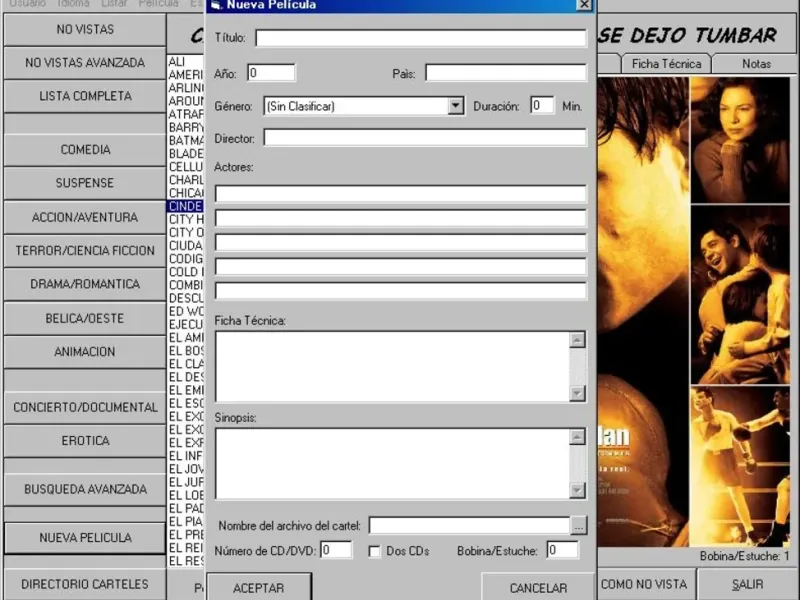Click the ACEPTAR button
The width and height of the screenshot is (800, 600).
[x=259, y=588]
